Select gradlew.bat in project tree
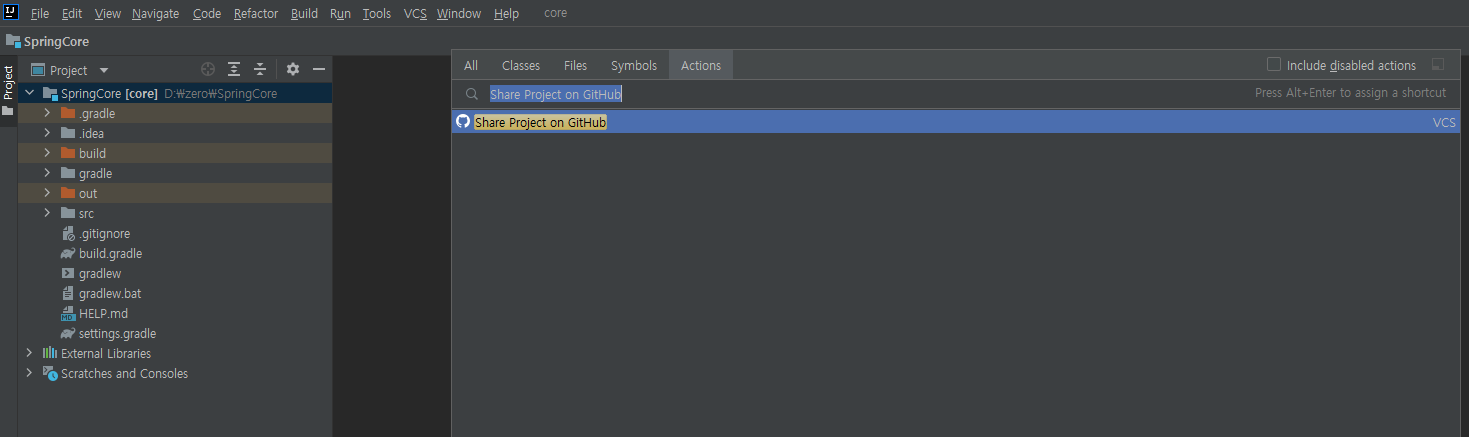 point(110,293)
